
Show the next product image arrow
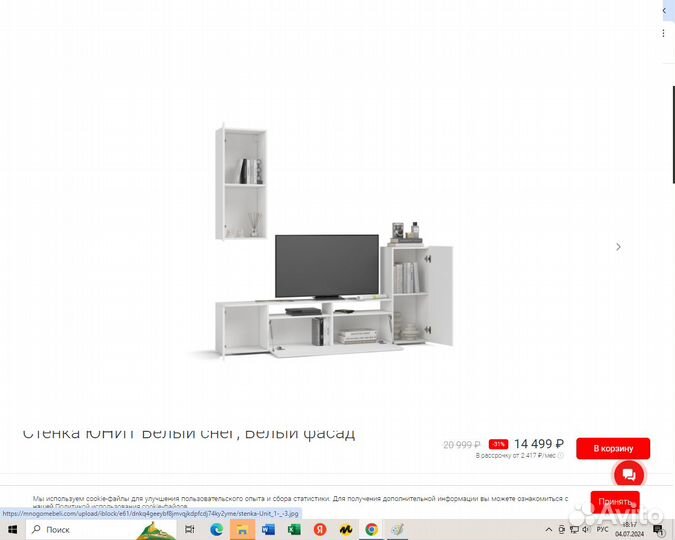point(618,246)
